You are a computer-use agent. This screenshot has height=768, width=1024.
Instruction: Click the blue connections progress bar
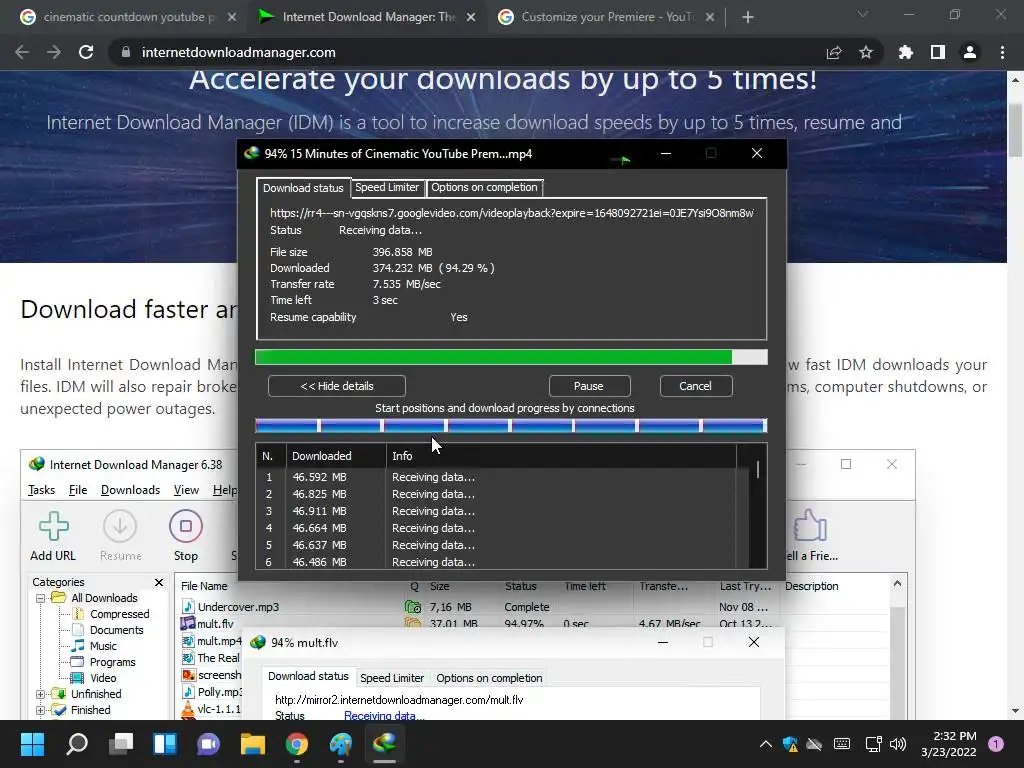511,426
